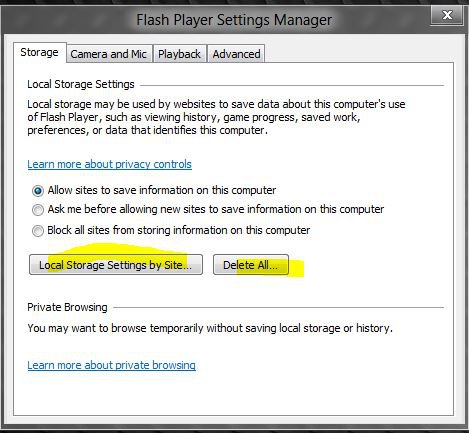Click the Flash Player Settings Manager title bar
The image size is (469, 433).
[x=234, y=20]
